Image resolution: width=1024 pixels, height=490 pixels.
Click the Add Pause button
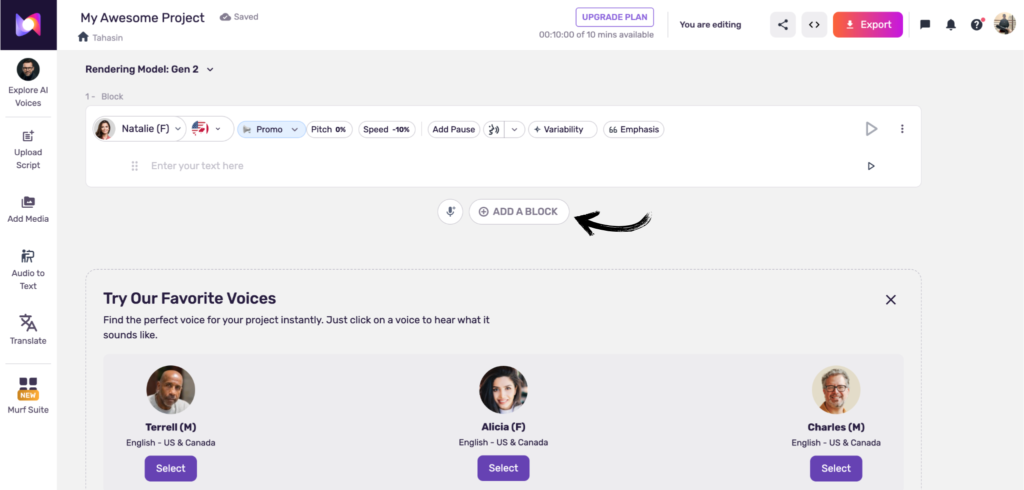point(454,129)
